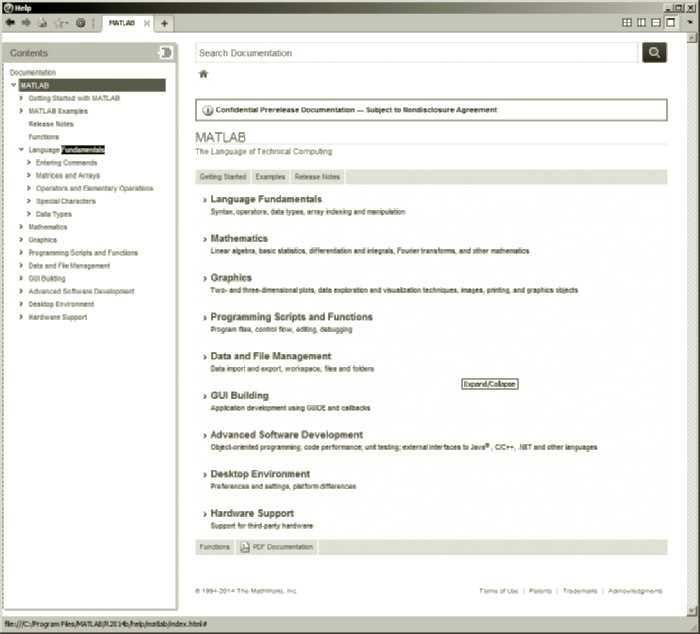Screen dimensions: 700x634
Task: Click the vertical scrollbar down arrow
Action: pyautogui.click(x=692, y=610)
